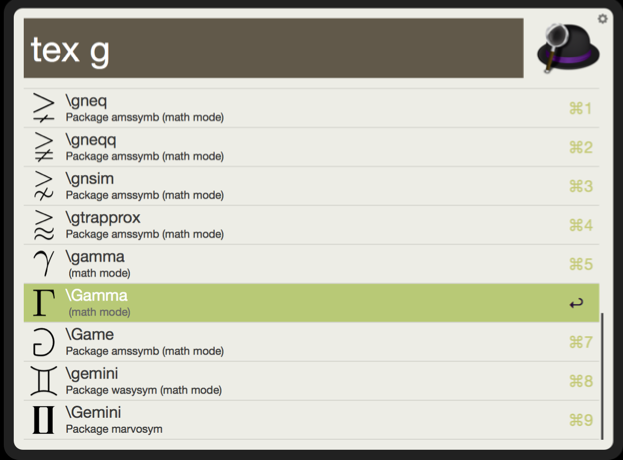Pick the \Gemini Package marvosym result
The width and height of the screenshot is (623, 460).
point(312,420)
